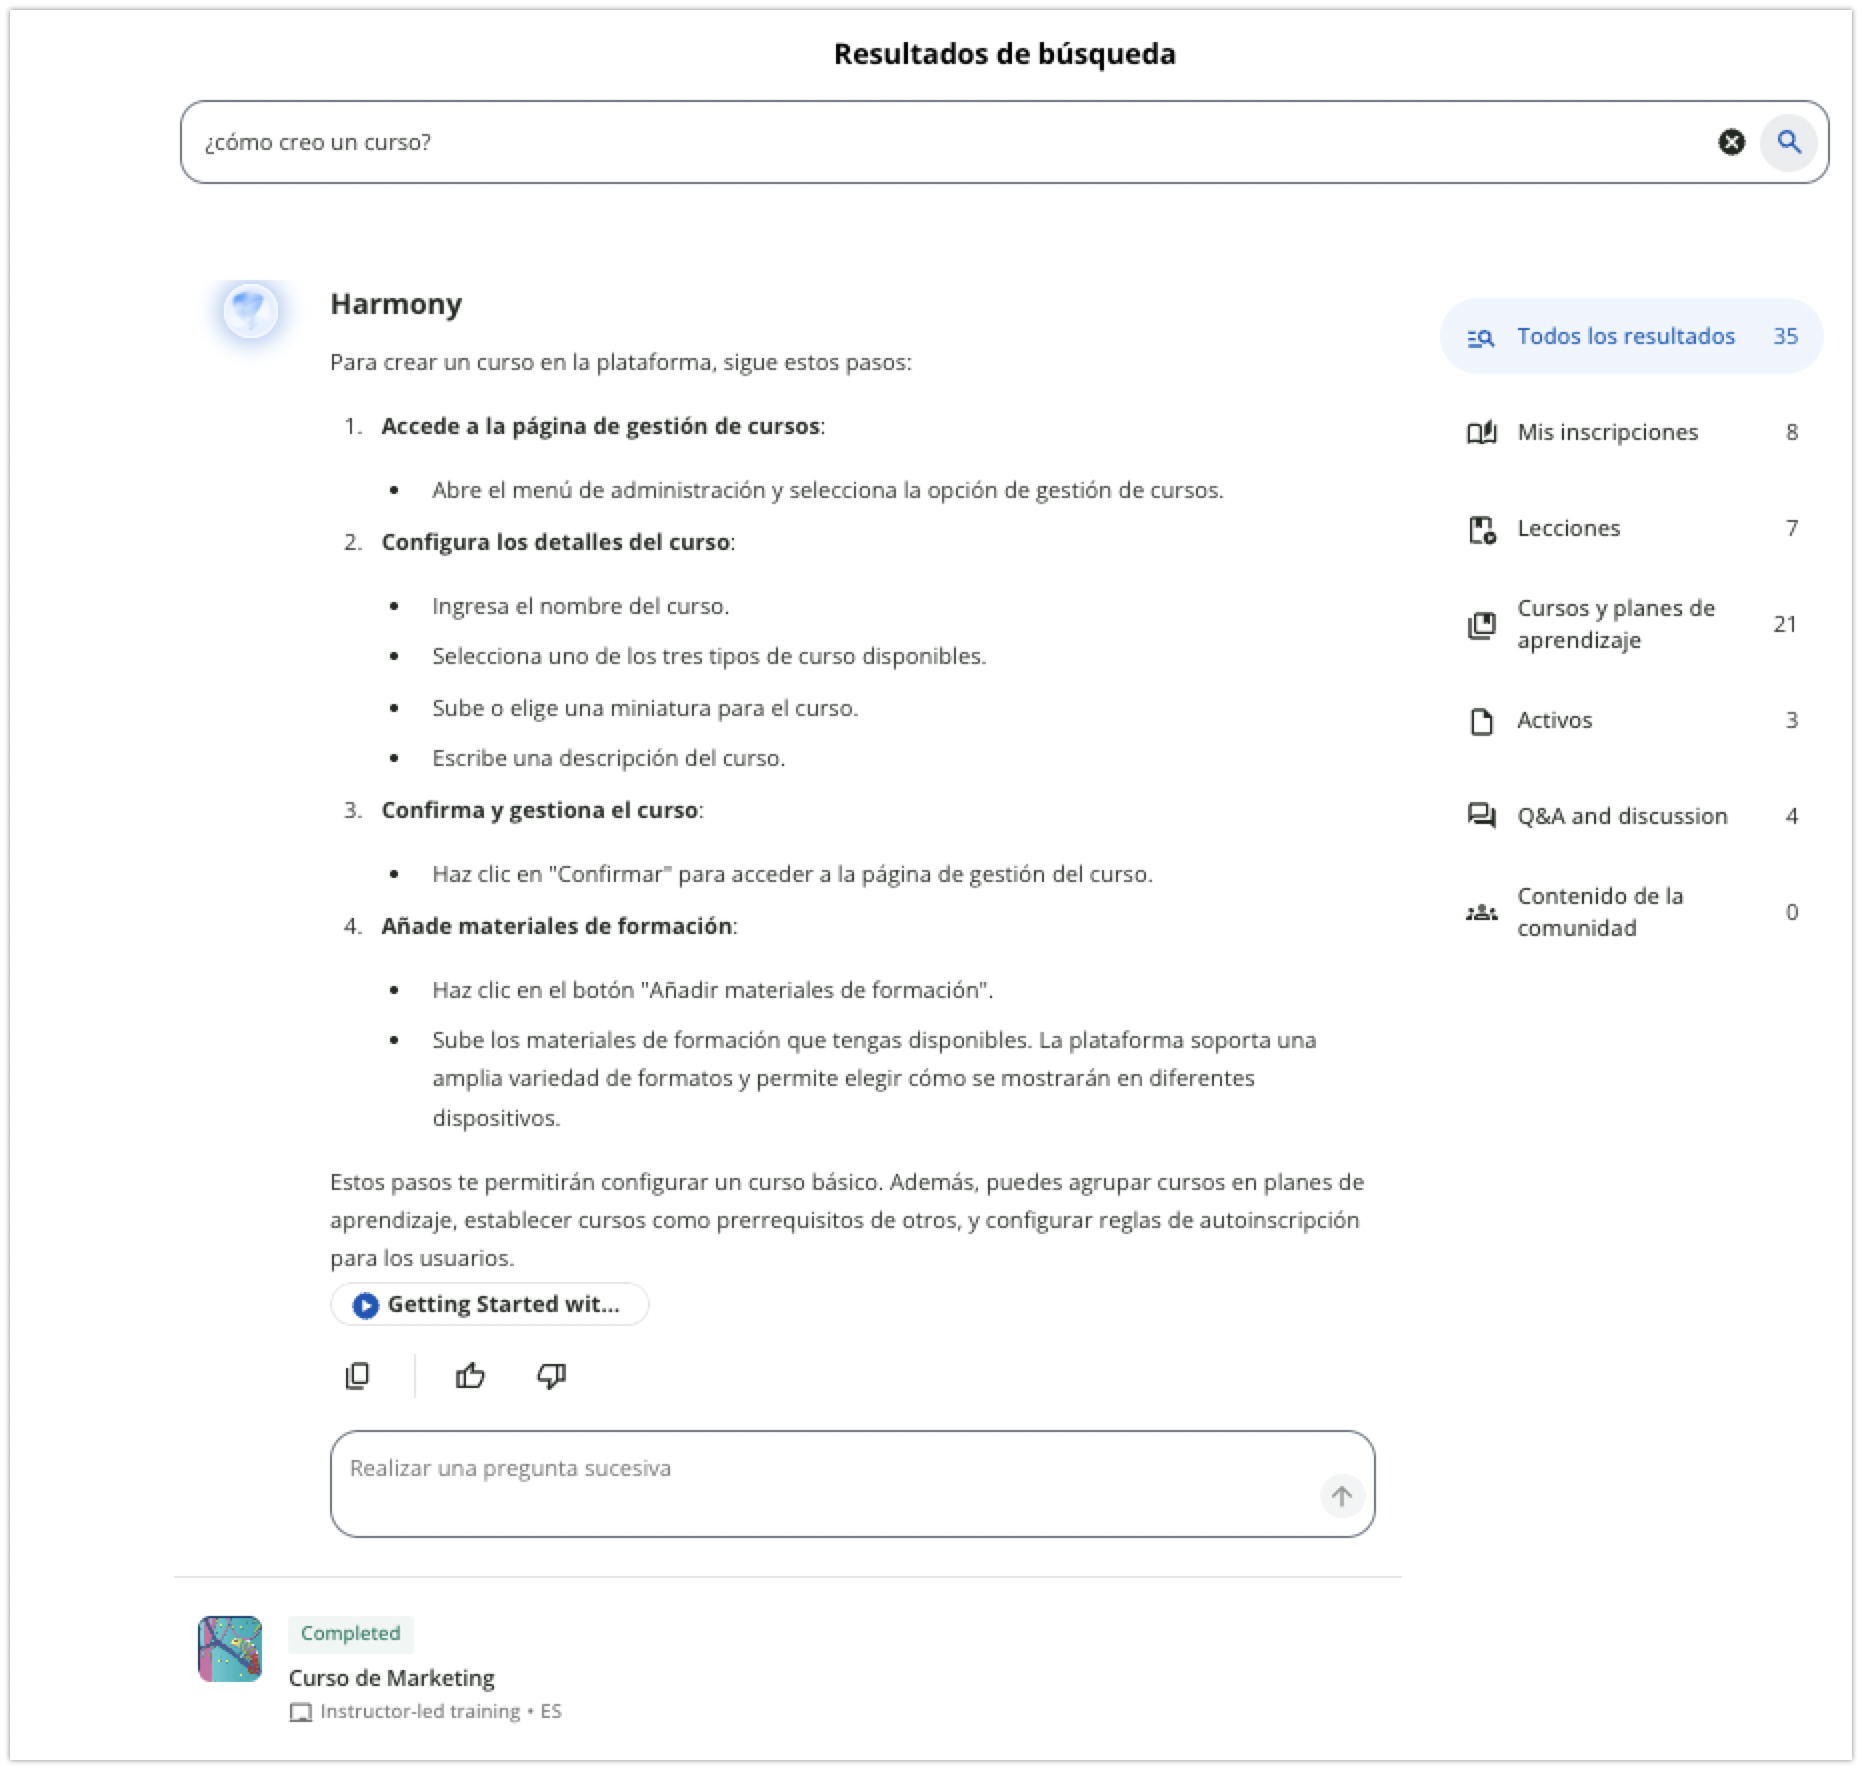1862x1770 pixels.
Task: Click the 'Completed' status badge
Action: (350, 1633)
